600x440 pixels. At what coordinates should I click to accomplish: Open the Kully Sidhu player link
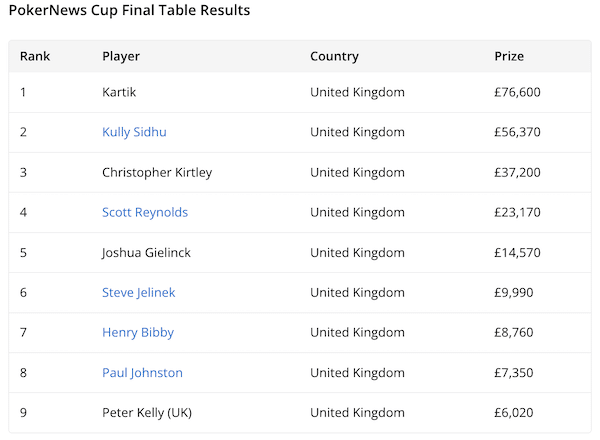pyautogui.click(x=134, y=132)
